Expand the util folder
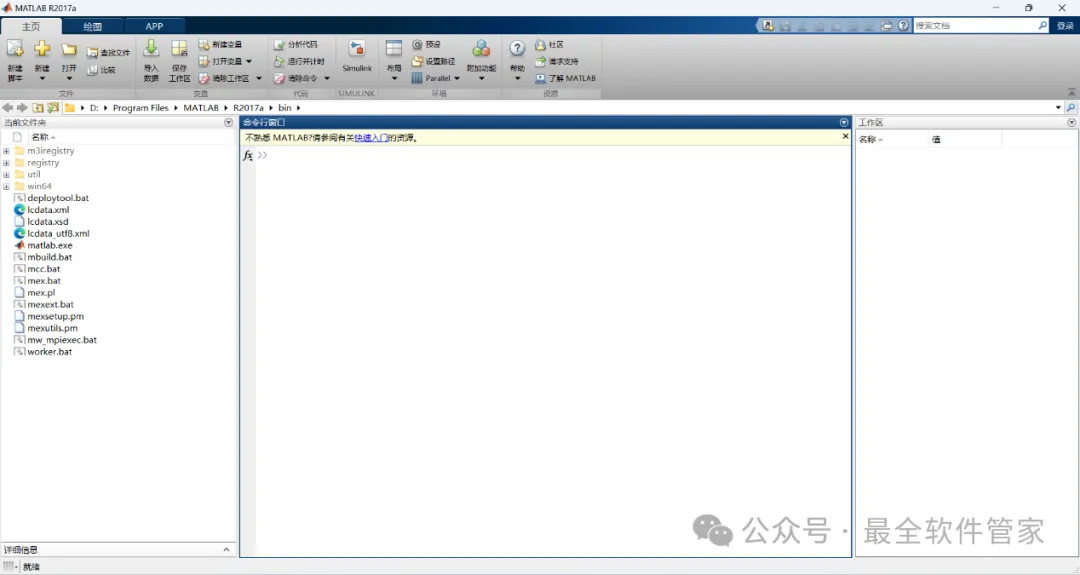 6,175
